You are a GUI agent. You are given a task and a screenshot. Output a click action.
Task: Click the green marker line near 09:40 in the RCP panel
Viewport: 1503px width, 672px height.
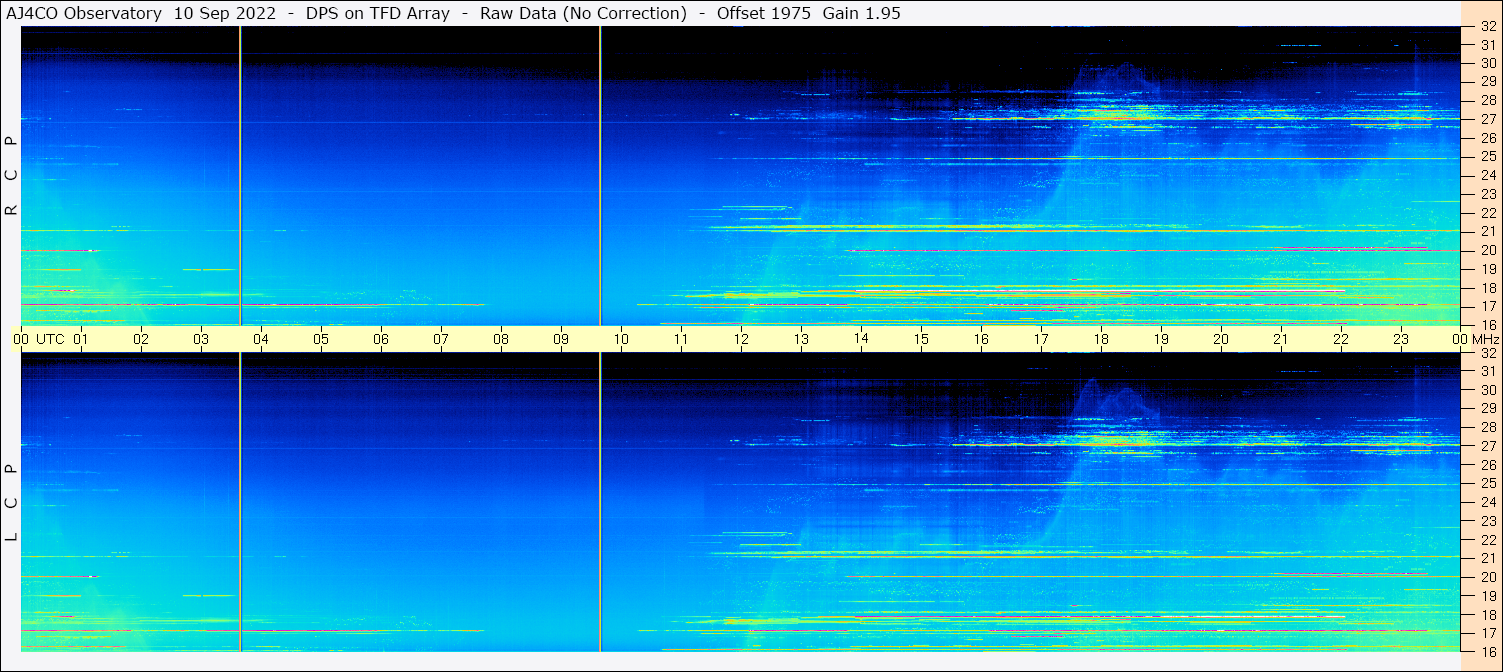pos(600,176)
